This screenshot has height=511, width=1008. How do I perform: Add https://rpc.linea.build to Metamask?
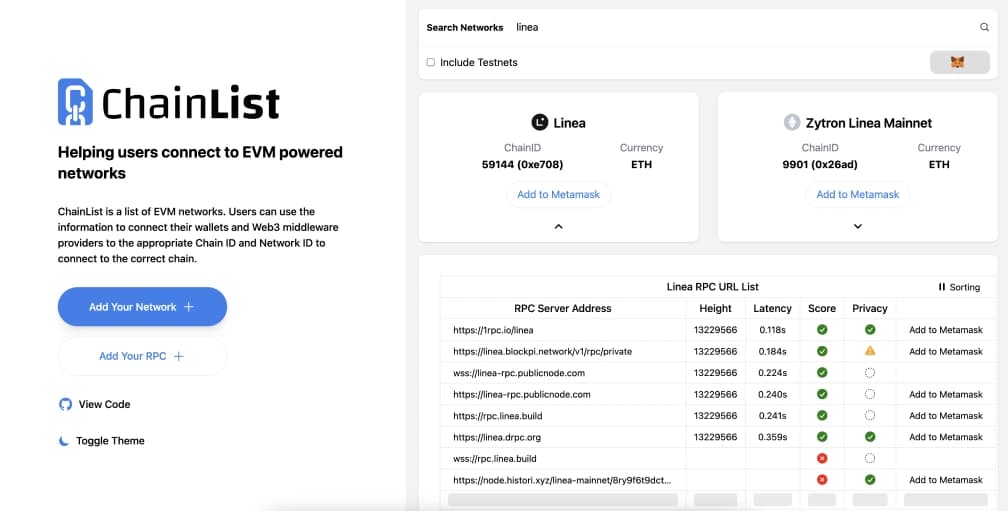pyautogui.click(x=946, y=416)
